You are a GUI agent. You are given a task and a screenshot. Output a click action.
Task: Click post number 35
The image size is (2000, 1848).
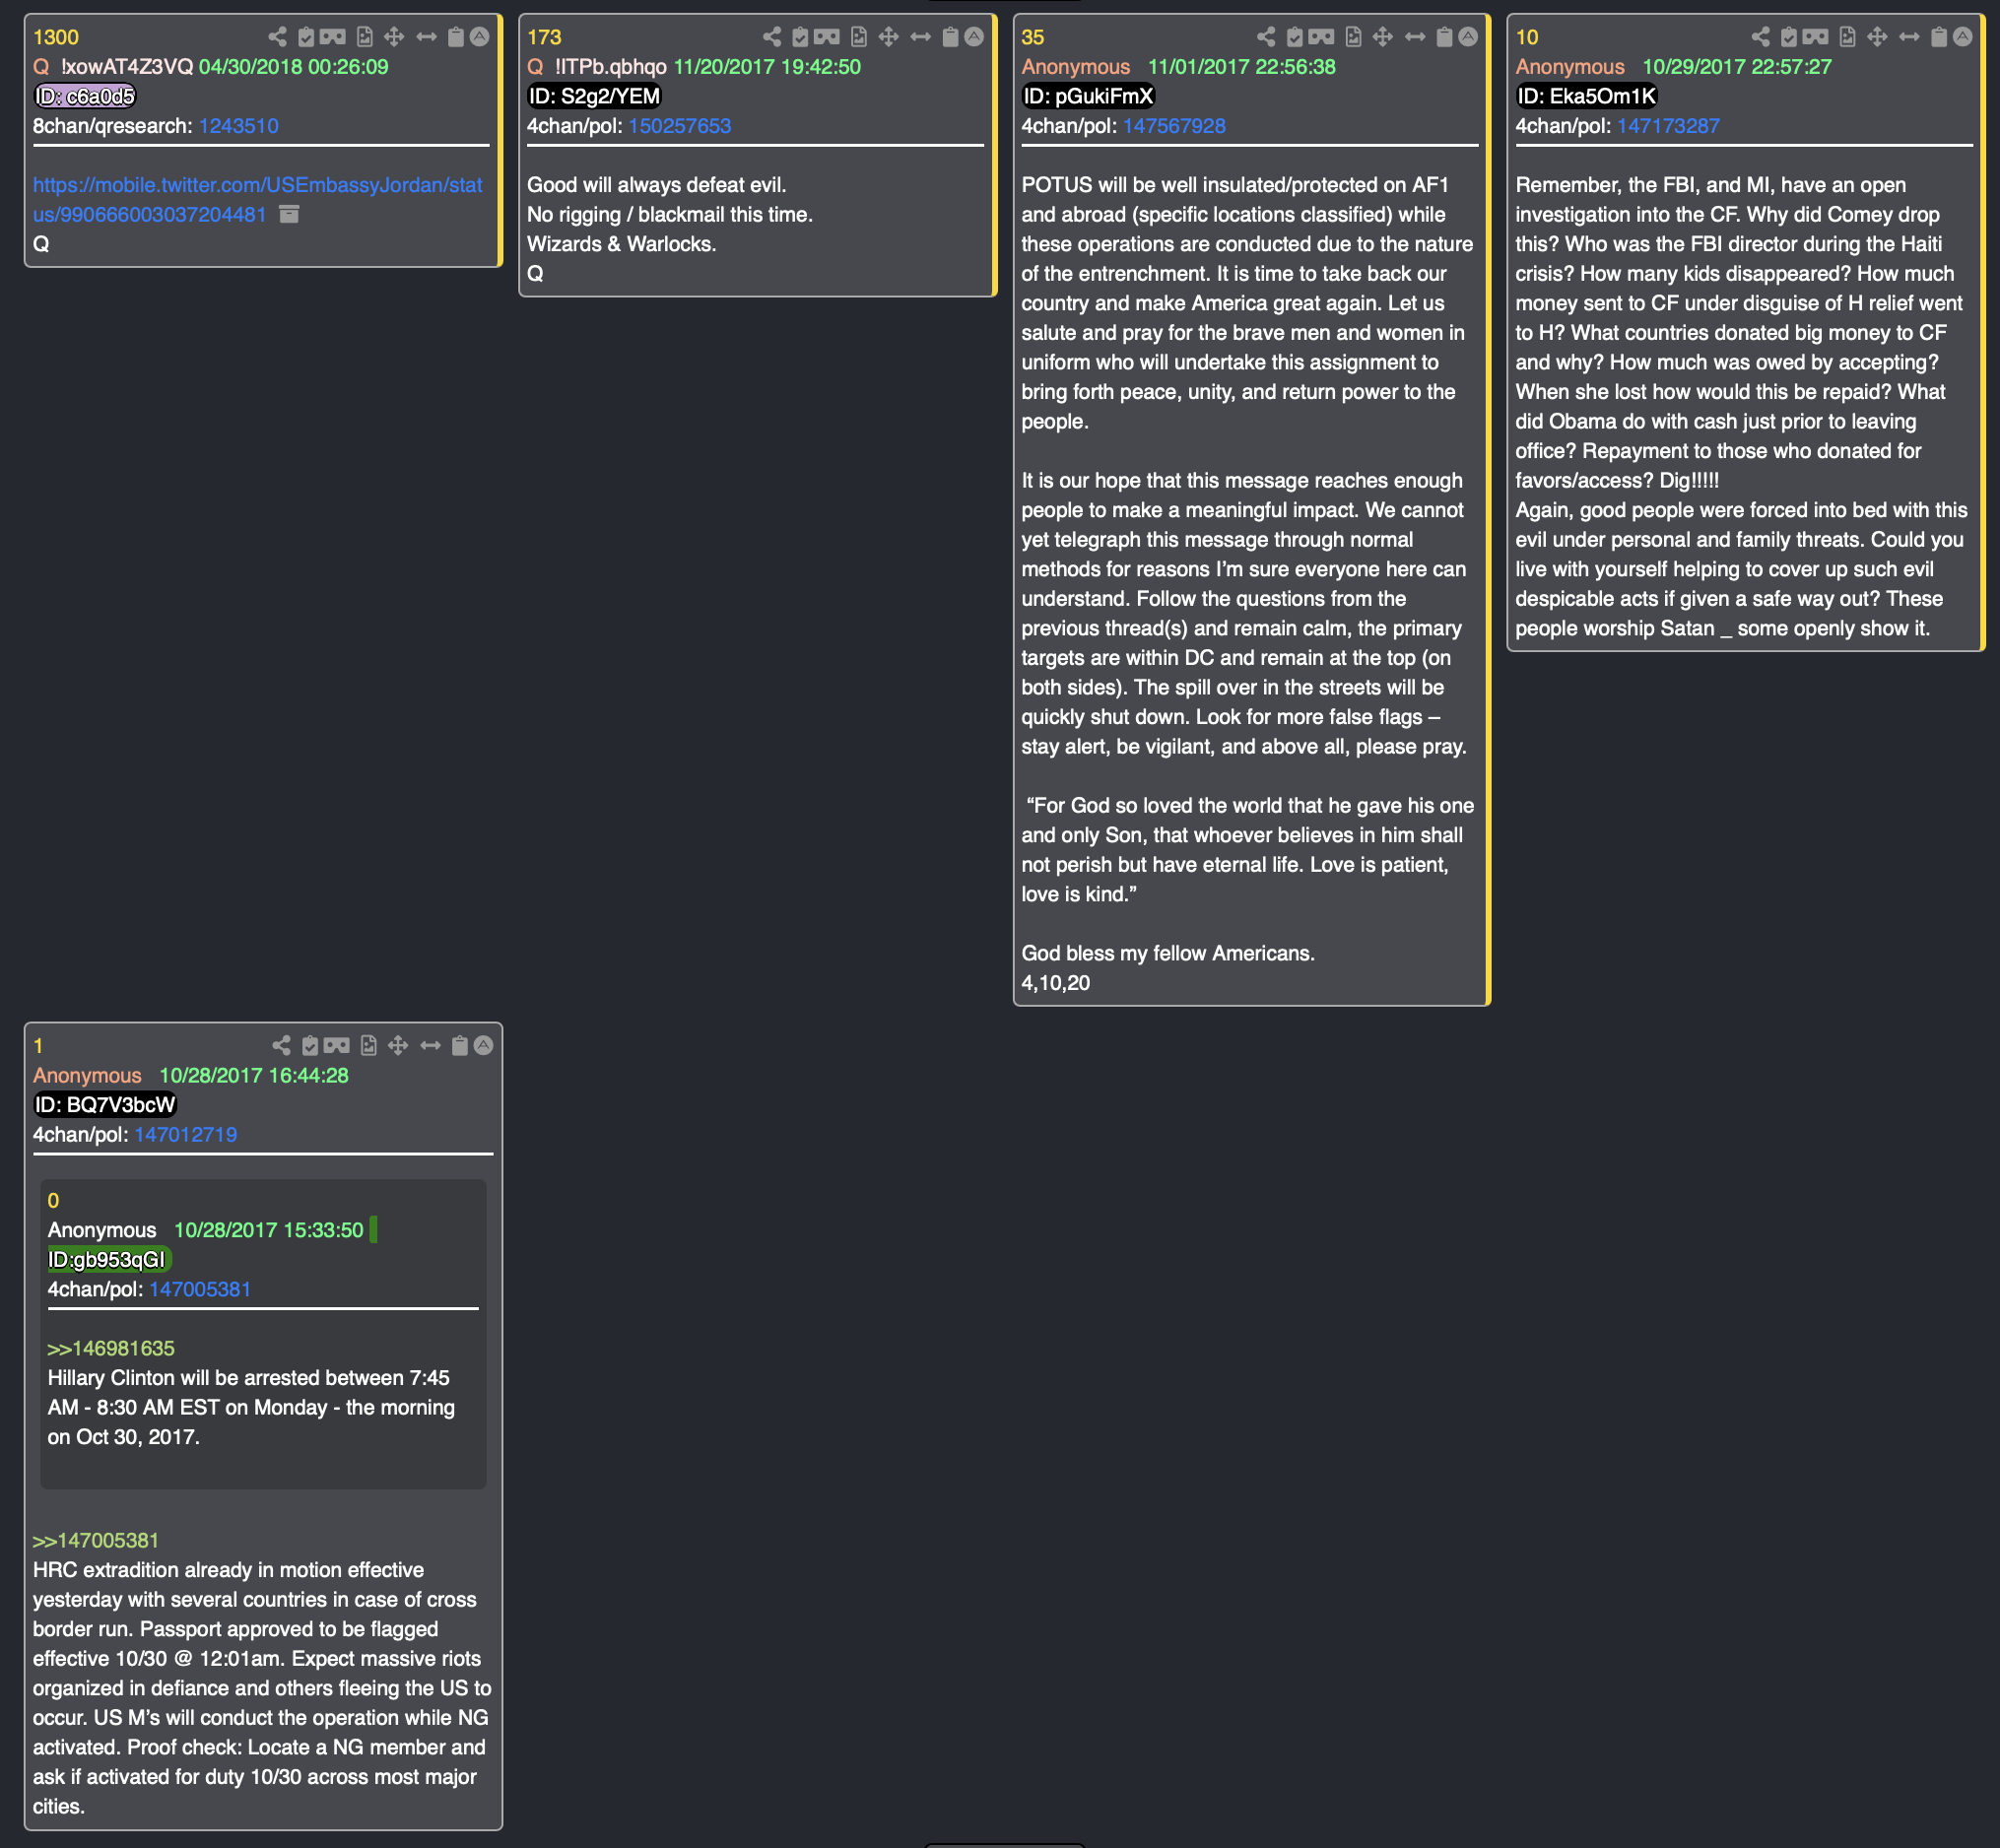point(1033,37)
